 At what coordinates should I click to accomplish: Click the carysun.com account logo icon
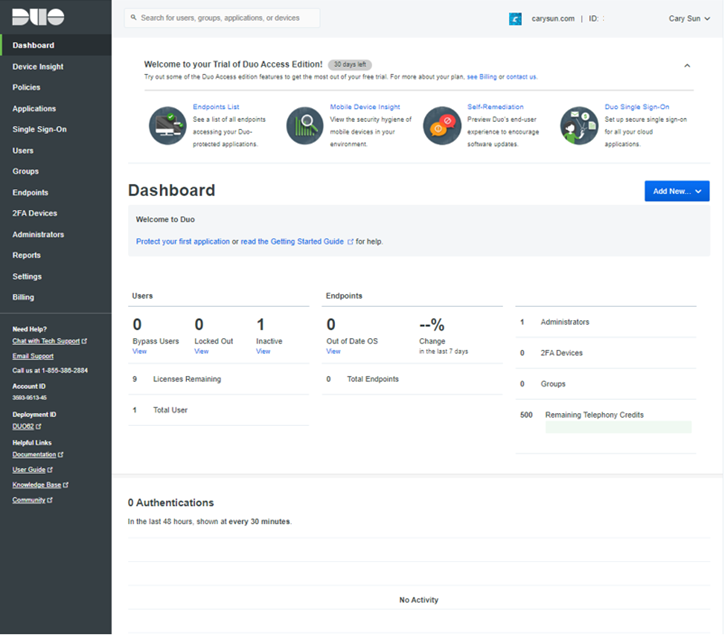(515, 19)
